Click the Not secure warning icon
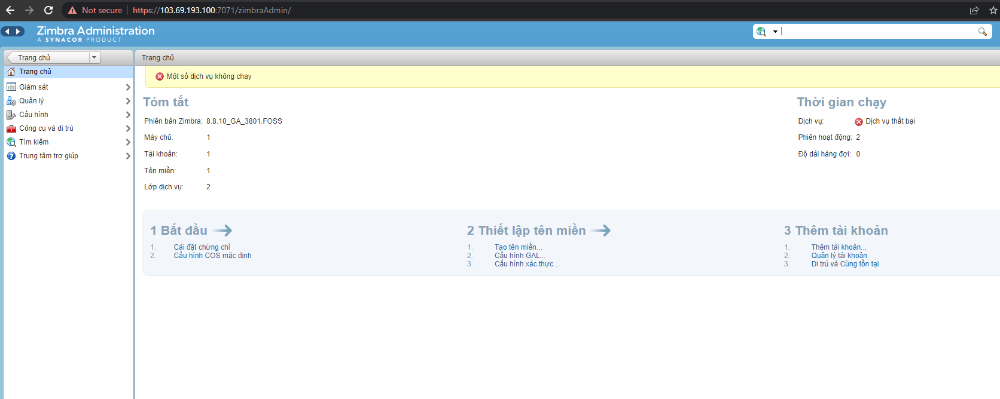The height and width of the screenshot is (399, 1000). tap(72, 10)
